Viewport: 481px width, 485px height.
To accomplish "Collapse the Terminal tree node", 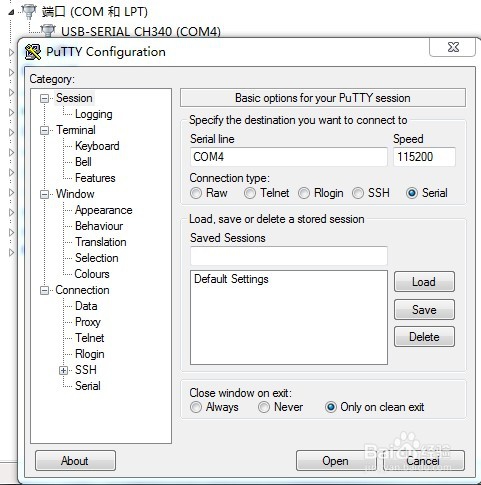I will pos(44,130).
